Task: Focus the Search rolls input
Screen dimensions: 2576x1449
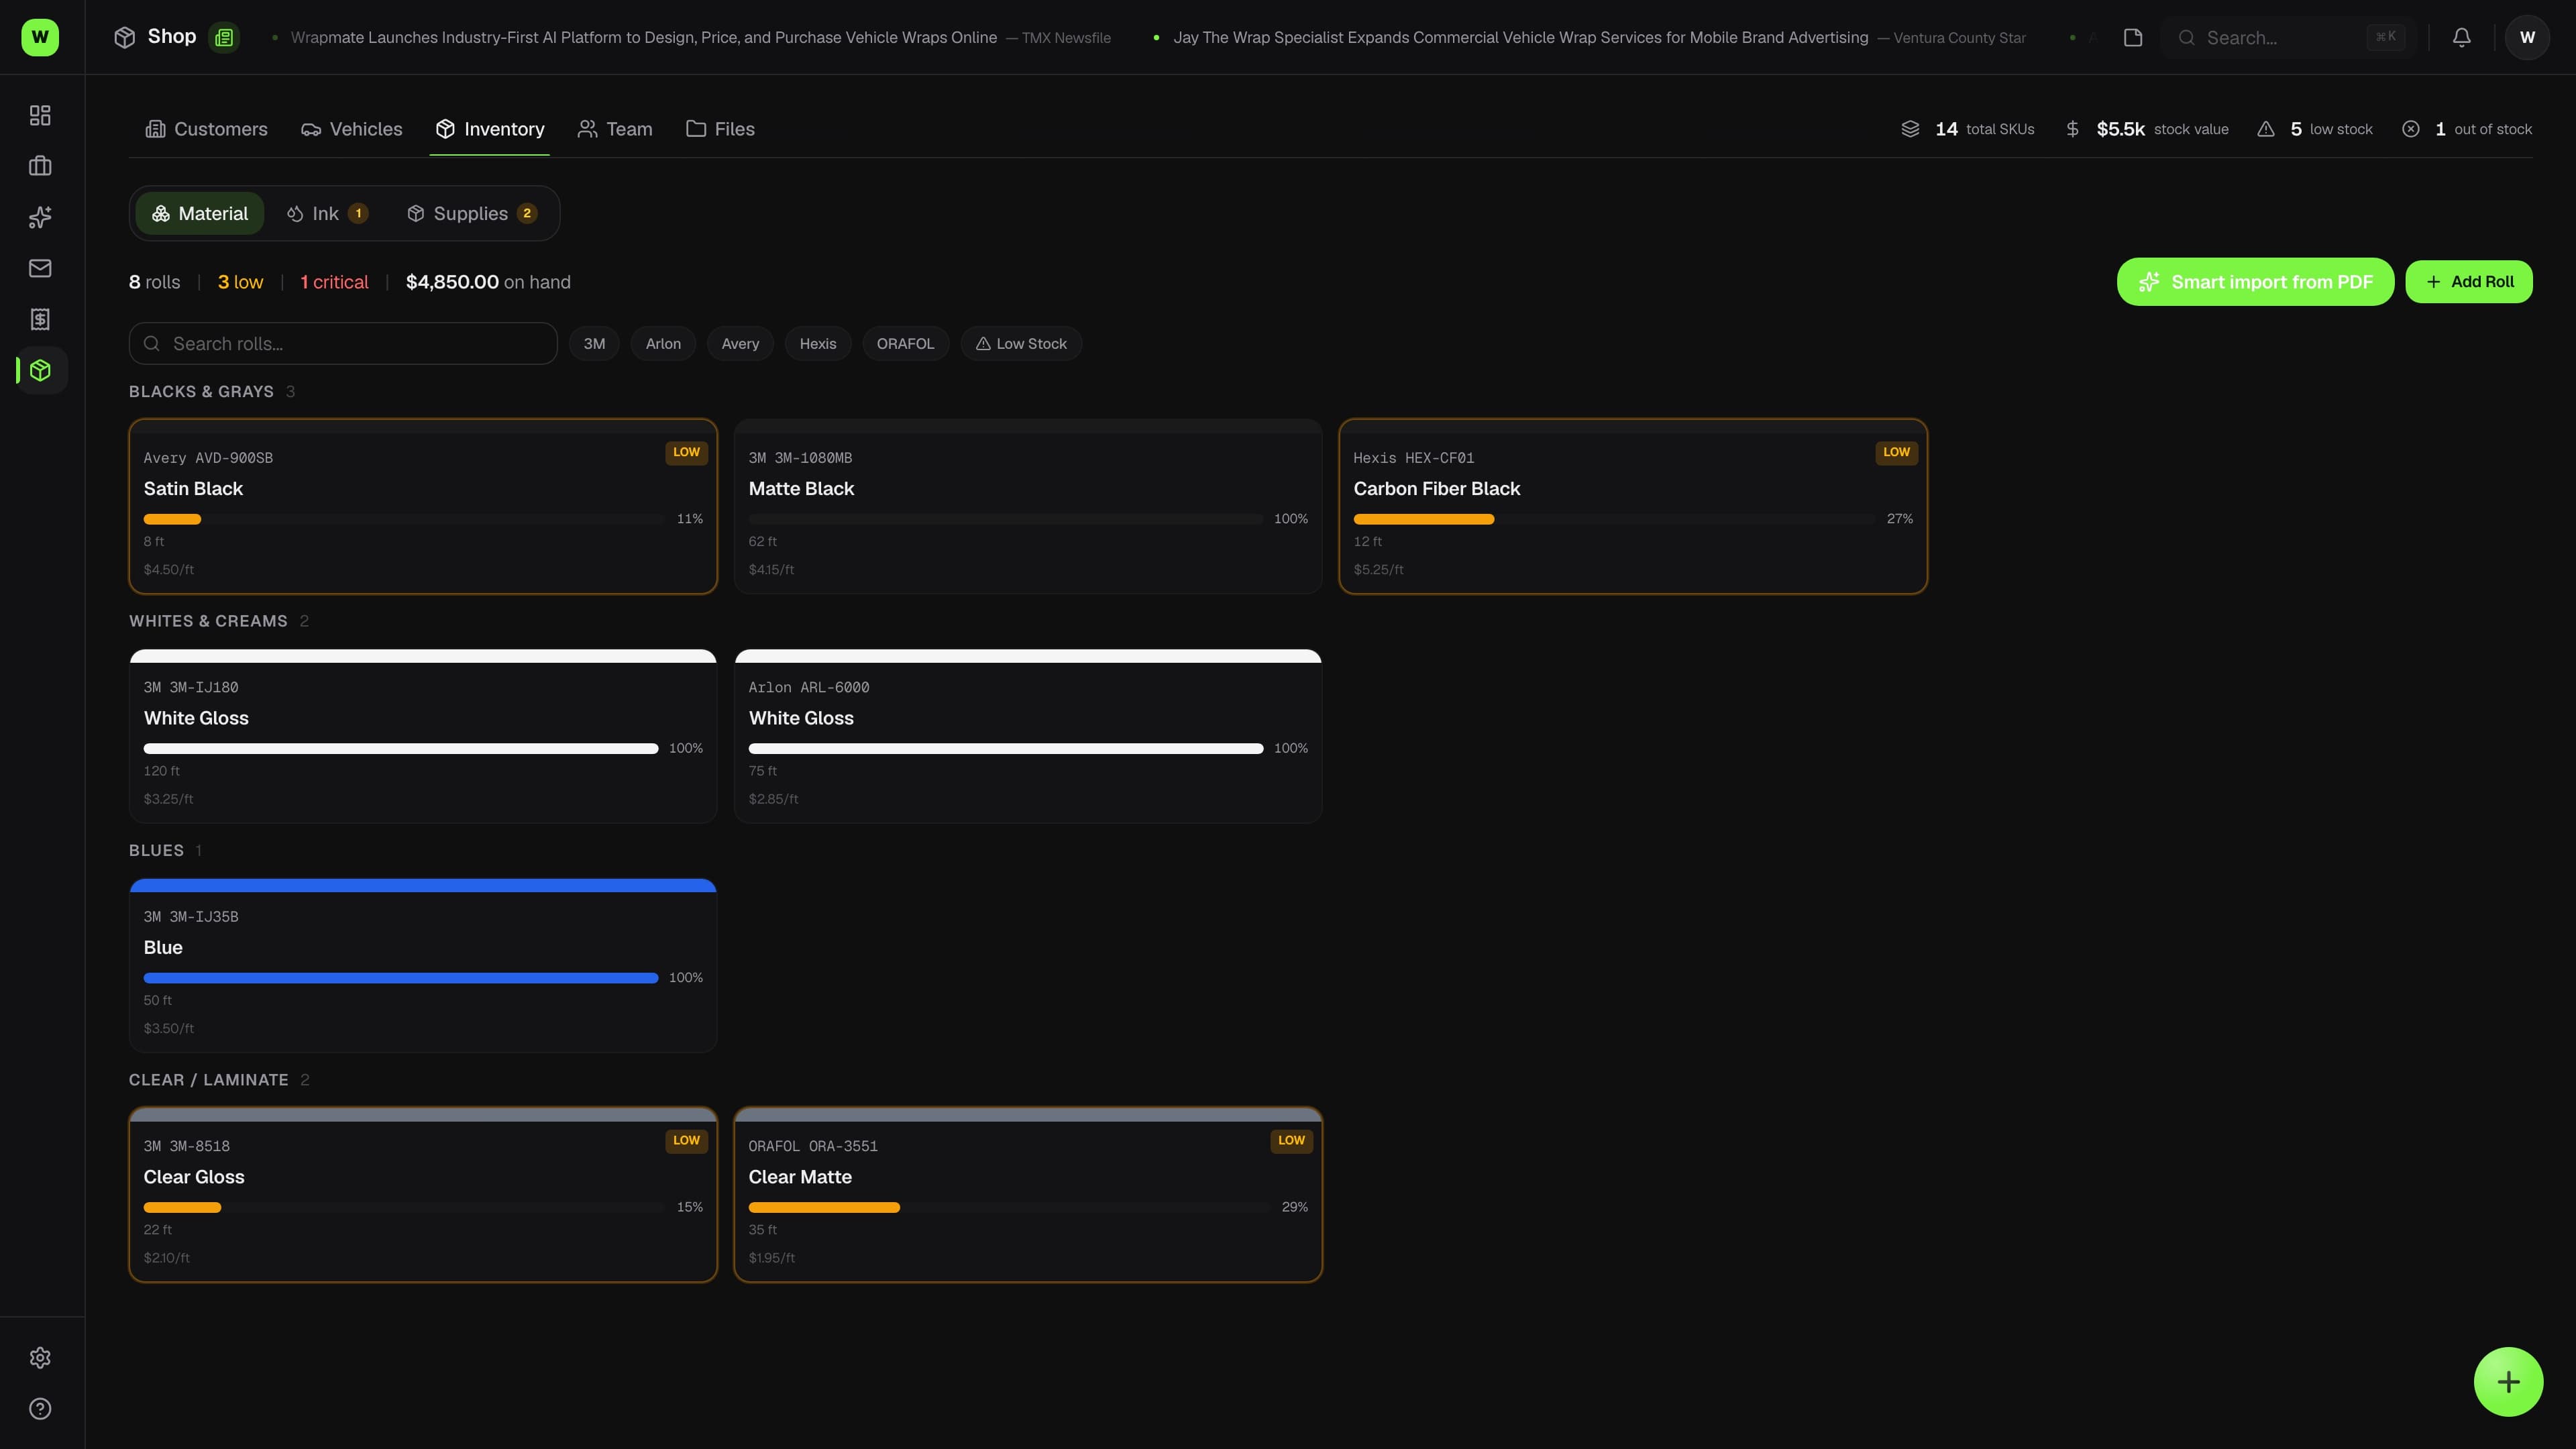Action: pyautogui.click(x=343, y=343)
